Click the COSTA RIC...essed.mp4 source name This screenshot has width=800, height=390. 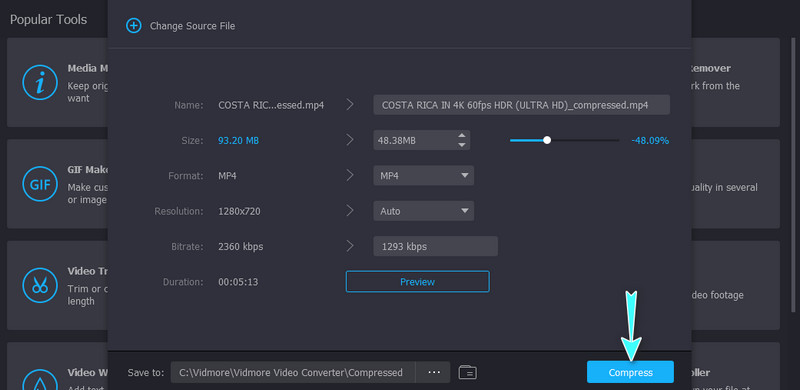(x=271, y=105)
